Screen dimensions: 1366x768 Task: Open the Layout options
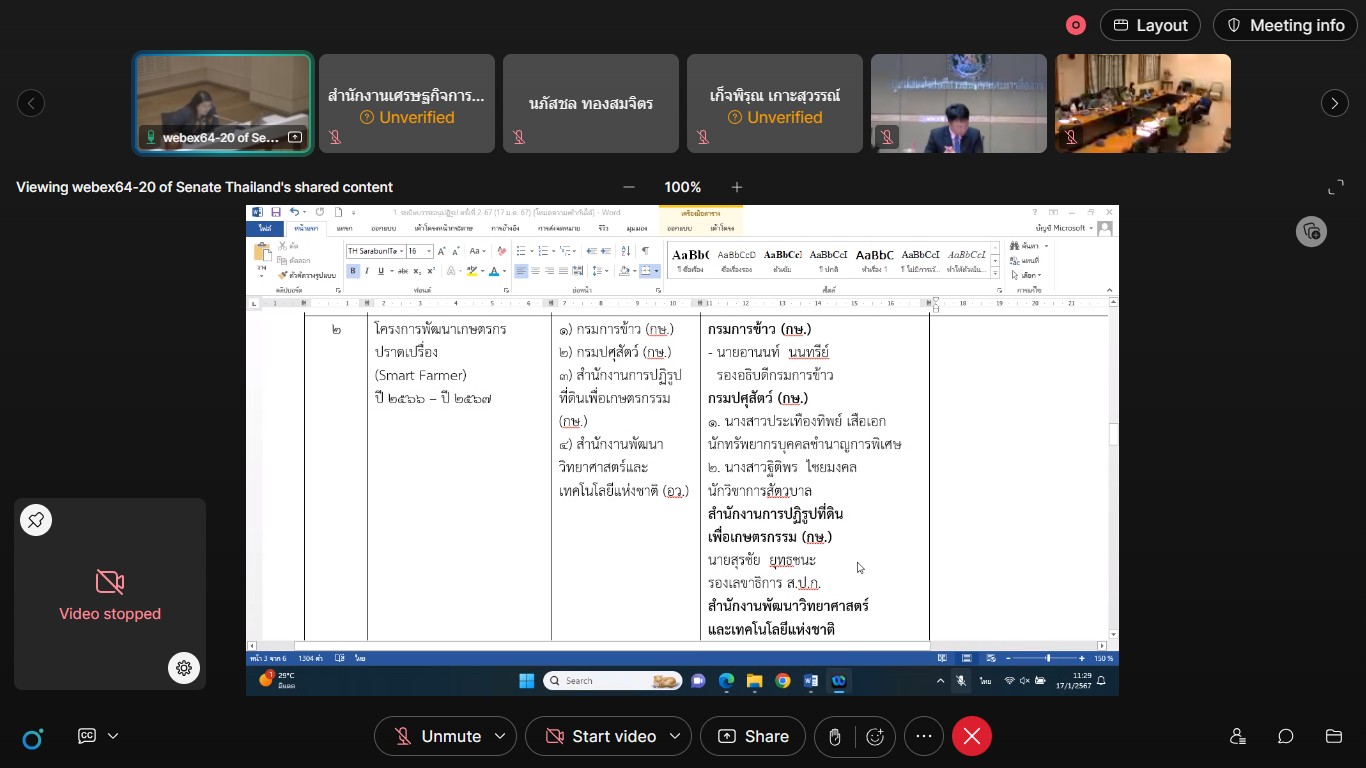[x=1149, y=25]
